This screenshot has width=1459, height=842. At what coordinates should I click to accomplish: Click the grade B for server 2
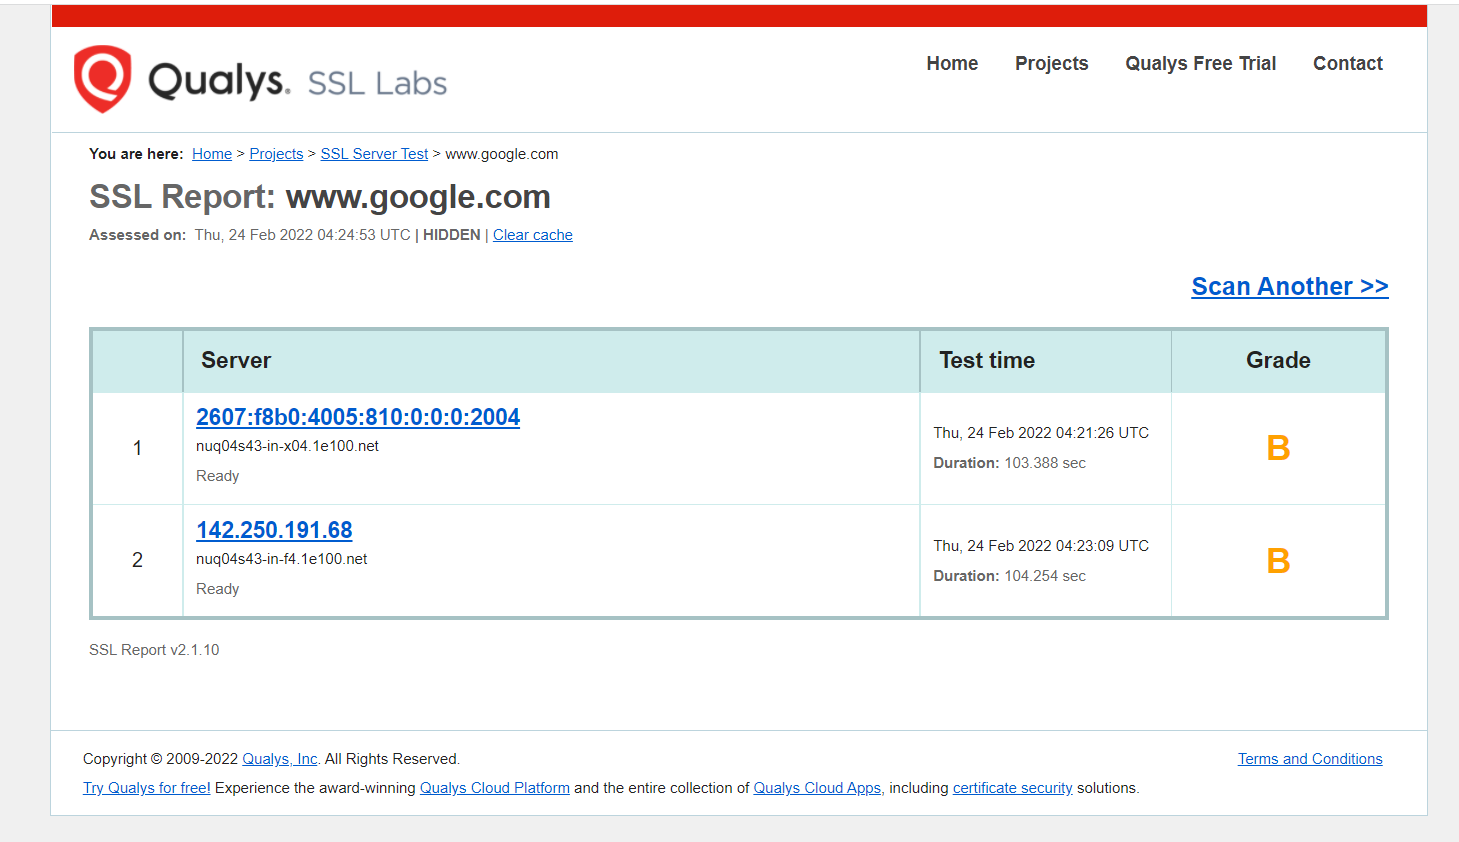[1277, 561]
